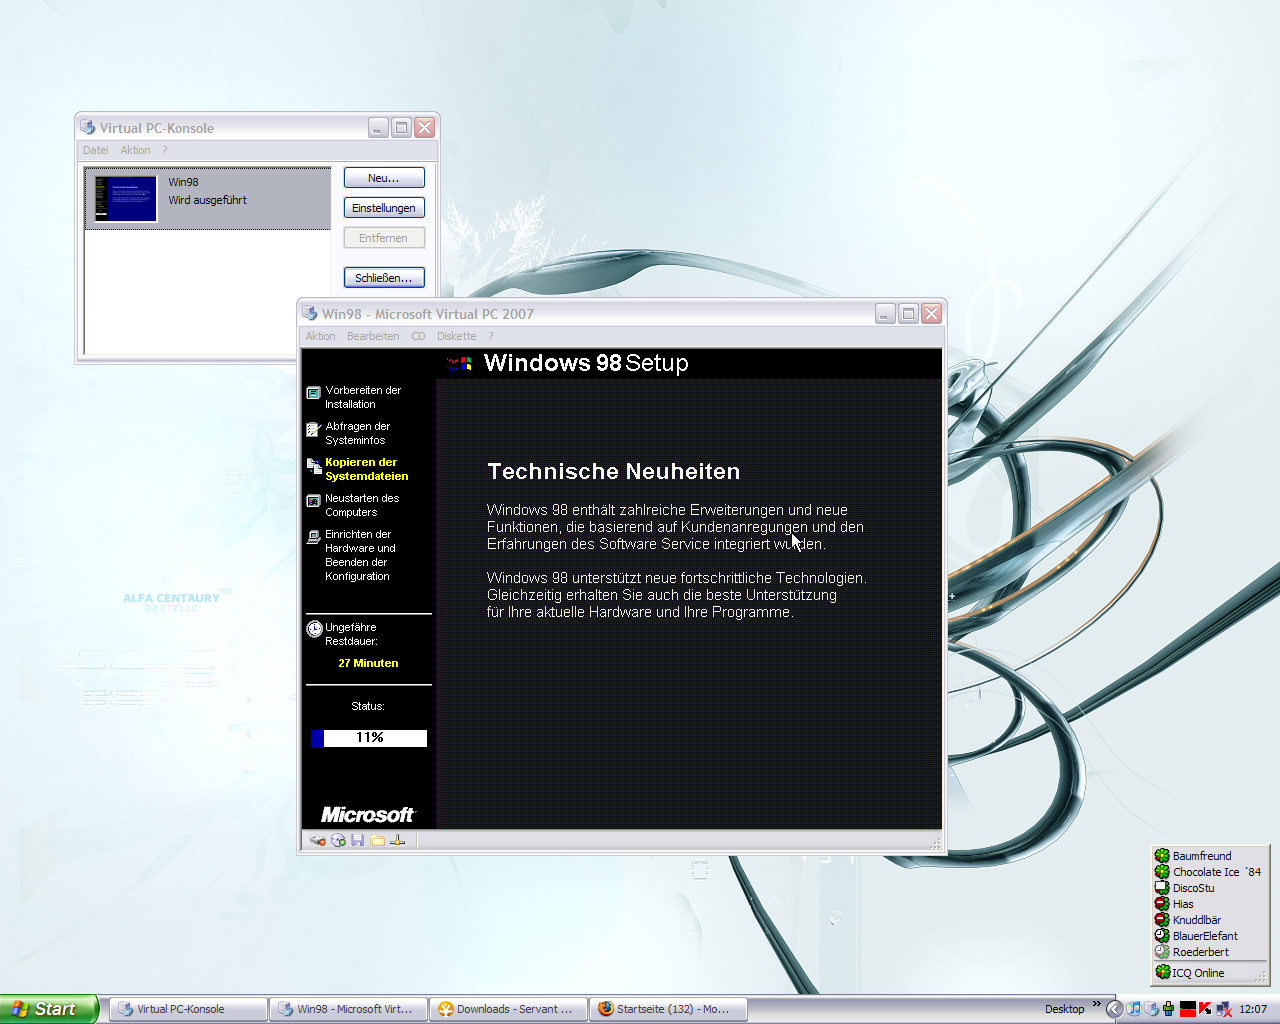The image size is (1280, 1024).
Task: Click the green person tray icon
Action: (x=1168, y=1009)
